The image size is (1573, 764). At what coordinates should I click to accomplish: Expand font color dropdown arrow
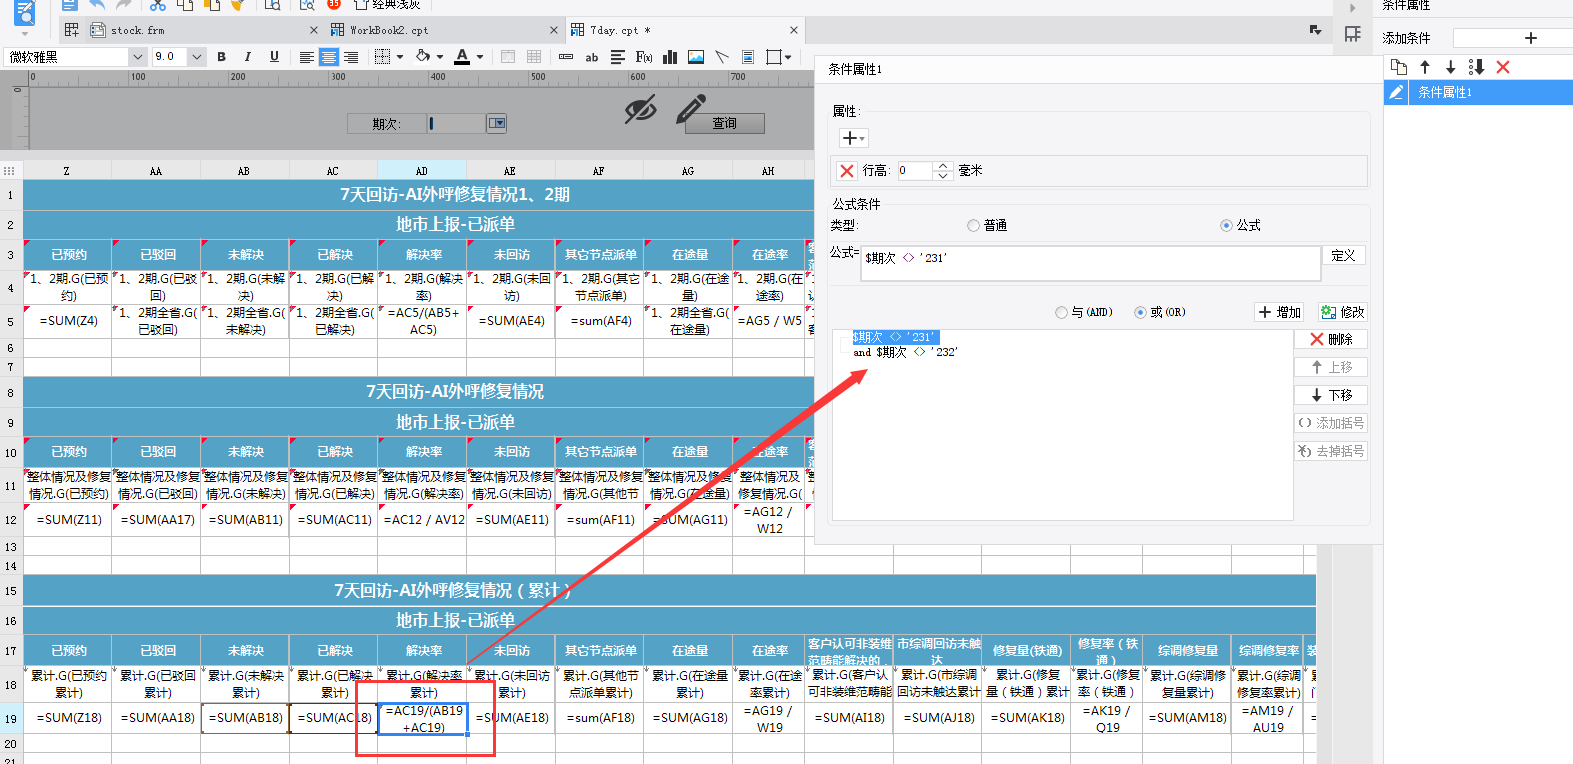tap(480, 57)
